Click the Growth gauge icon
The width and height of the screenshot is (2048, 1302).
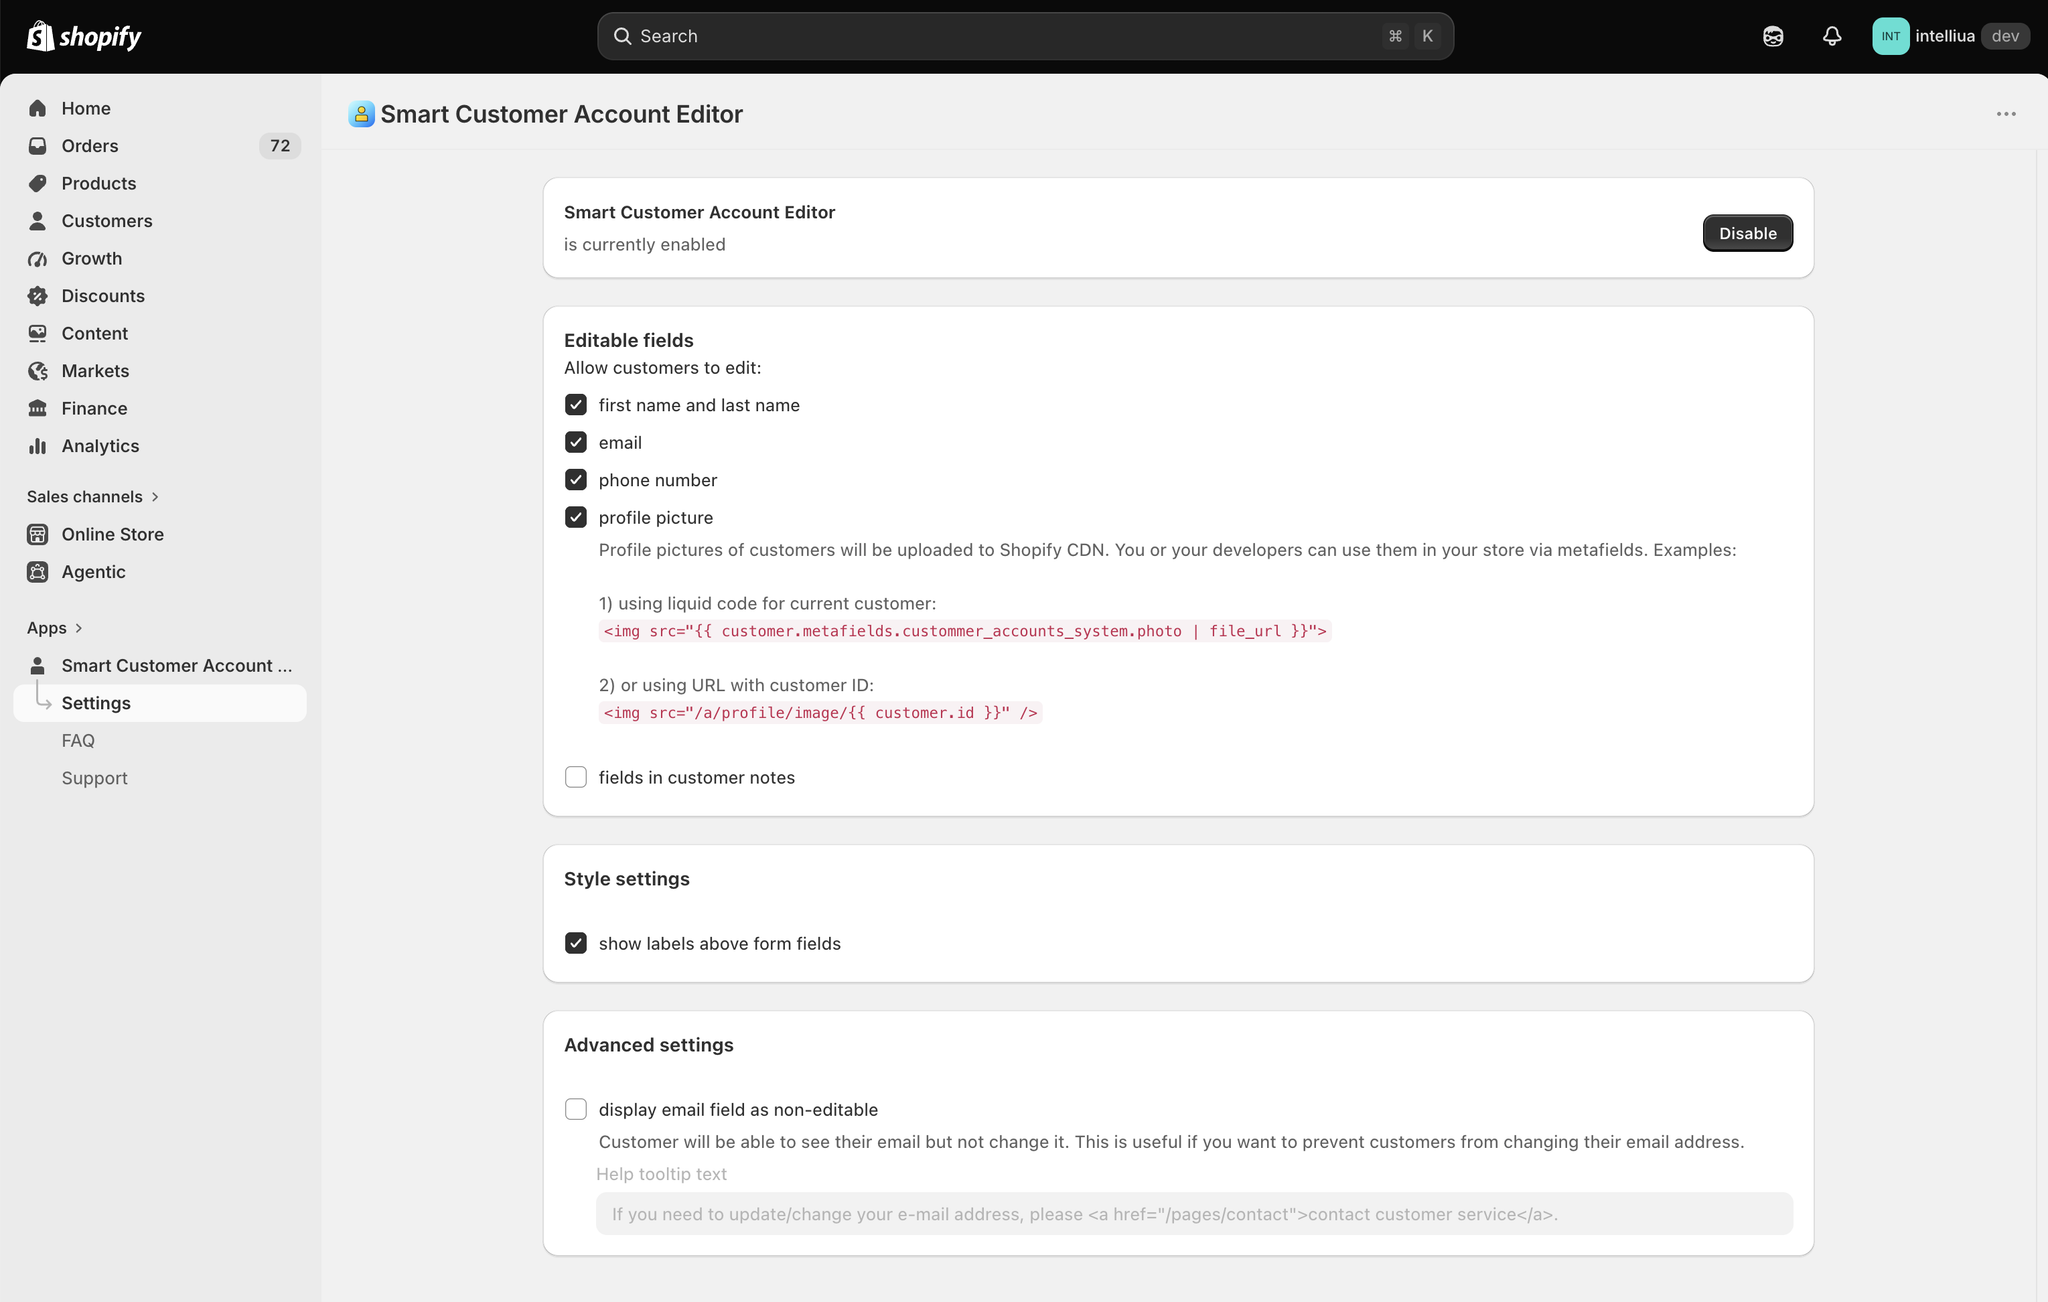38,258
